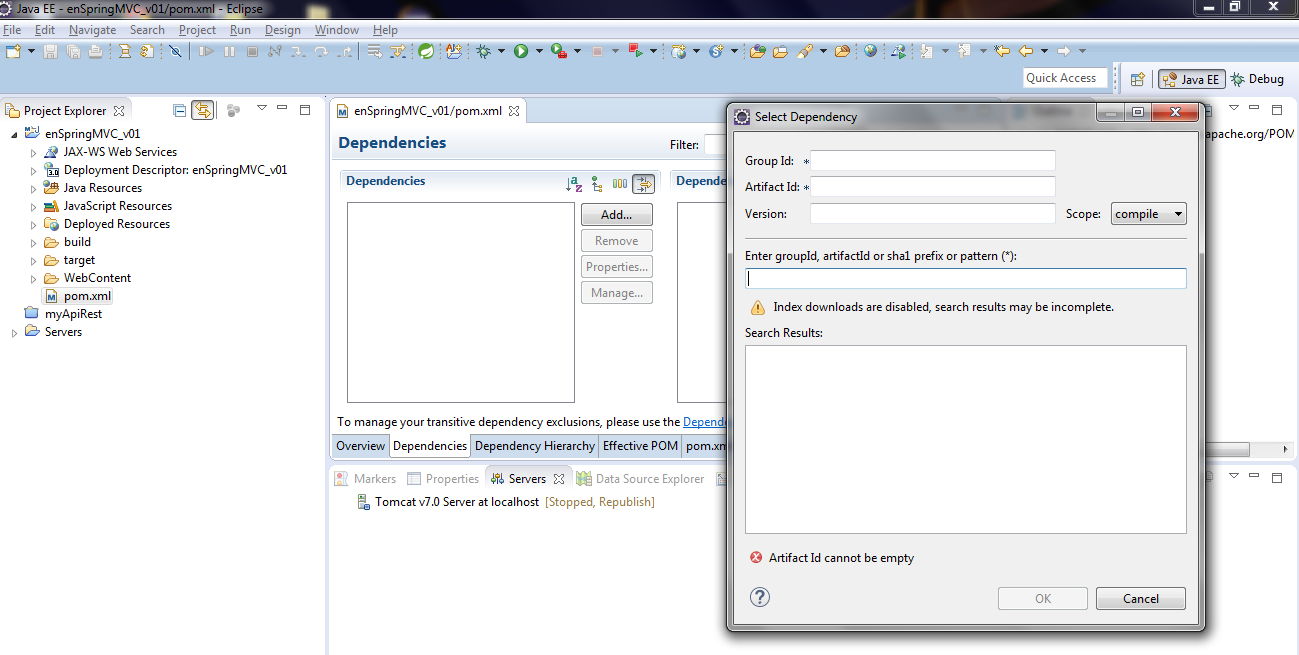Expand the WebContent folder
The width and height of the screenshot is (1299, 655).
pos(33,278)
